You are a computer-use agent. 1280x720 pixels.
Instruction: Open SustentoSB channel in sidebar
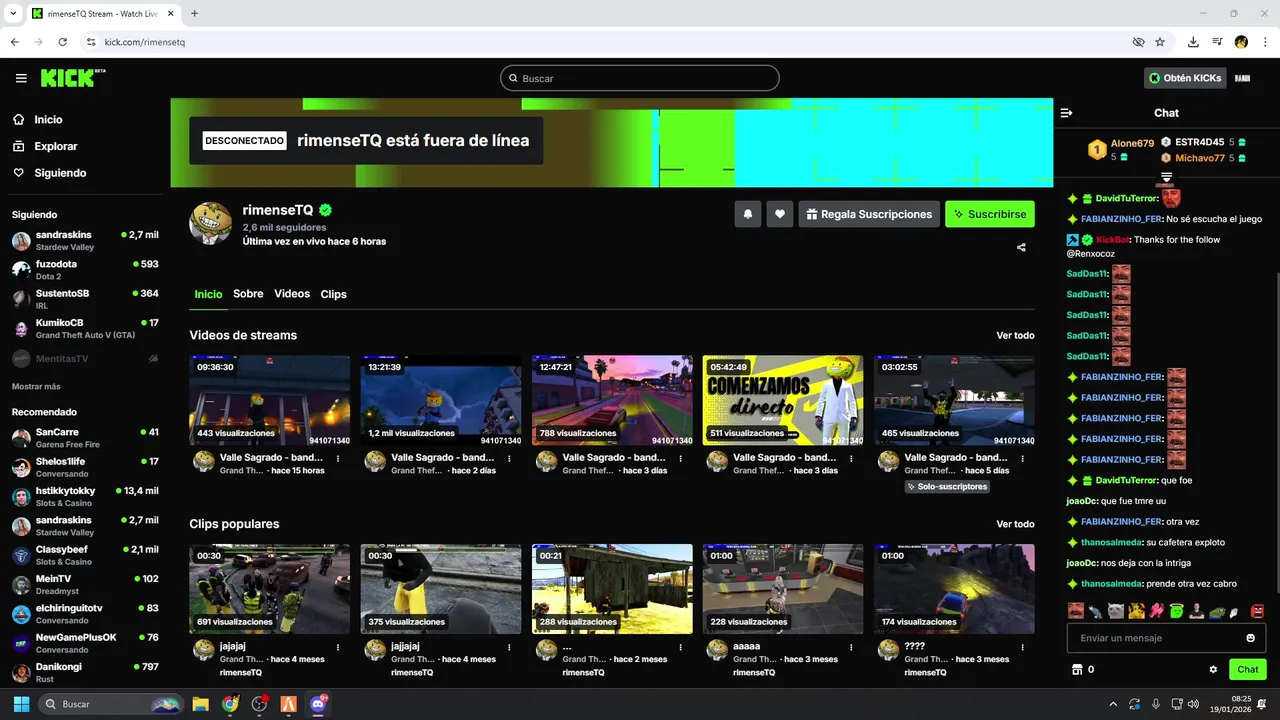(x=85, y=299)
